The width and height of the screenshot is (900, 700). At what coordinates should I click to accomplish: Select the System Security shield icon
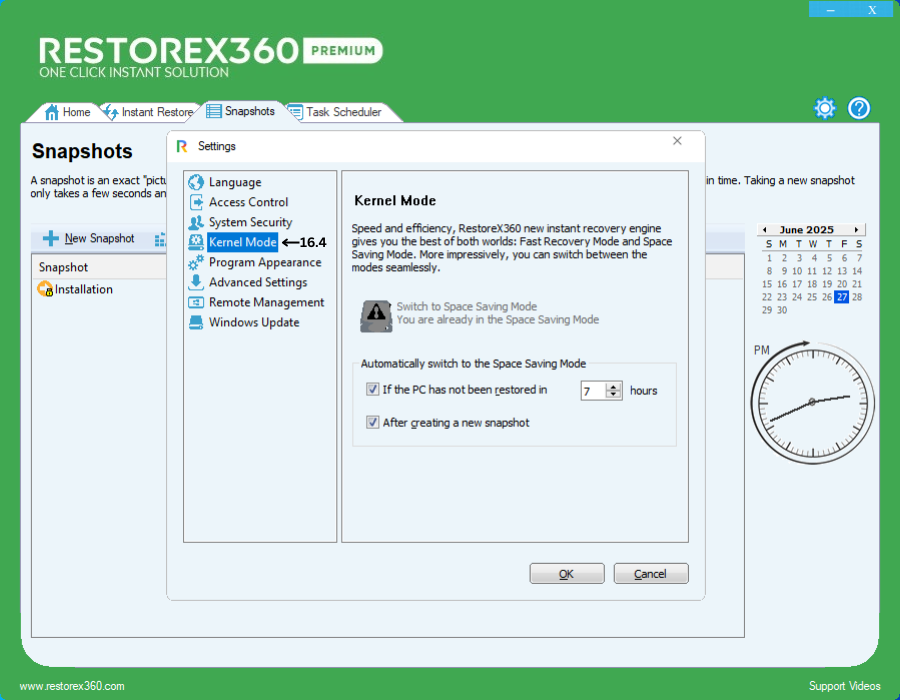196,222
